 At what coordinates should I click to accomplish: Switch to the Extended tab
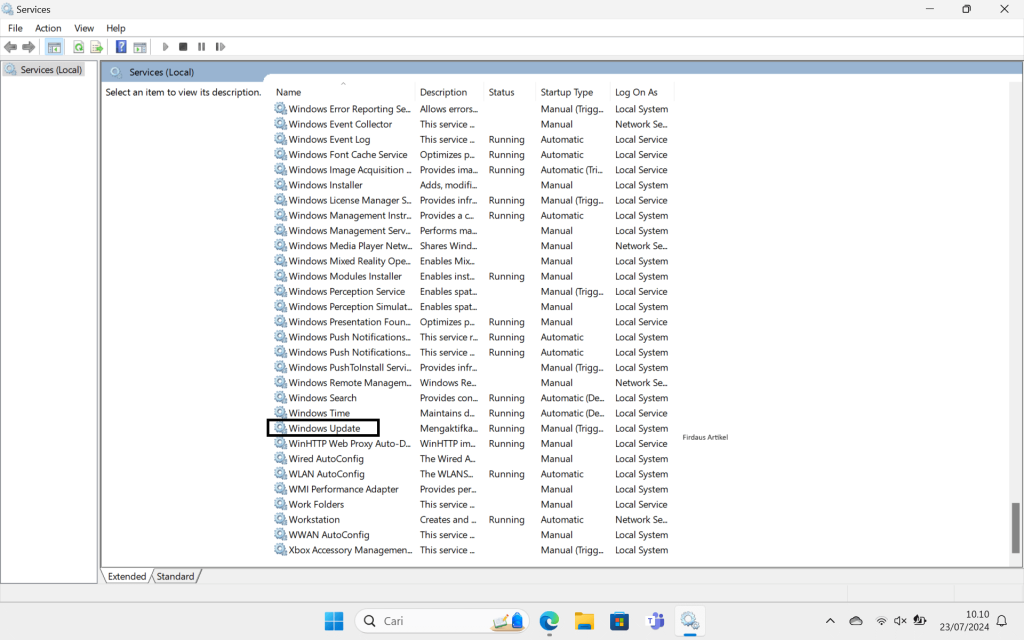click(127, 576)
